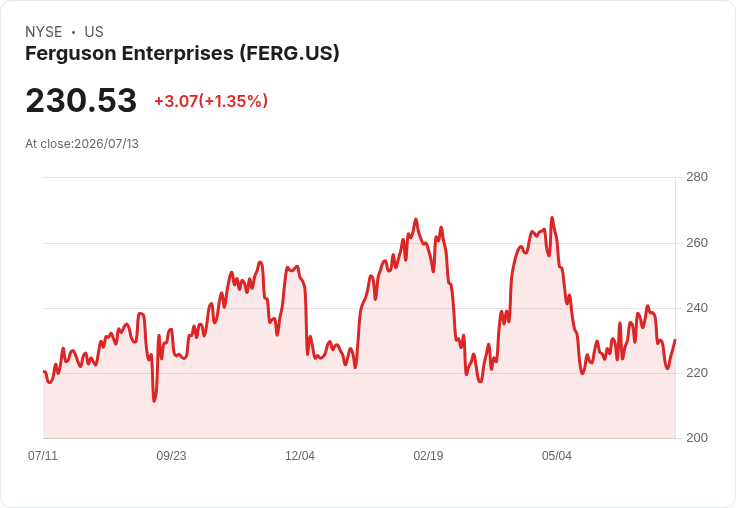The image size is (736, 508).
Task: Click the peak of the line near 02/19
Action: pyautogui.click(x=416, y=219)
